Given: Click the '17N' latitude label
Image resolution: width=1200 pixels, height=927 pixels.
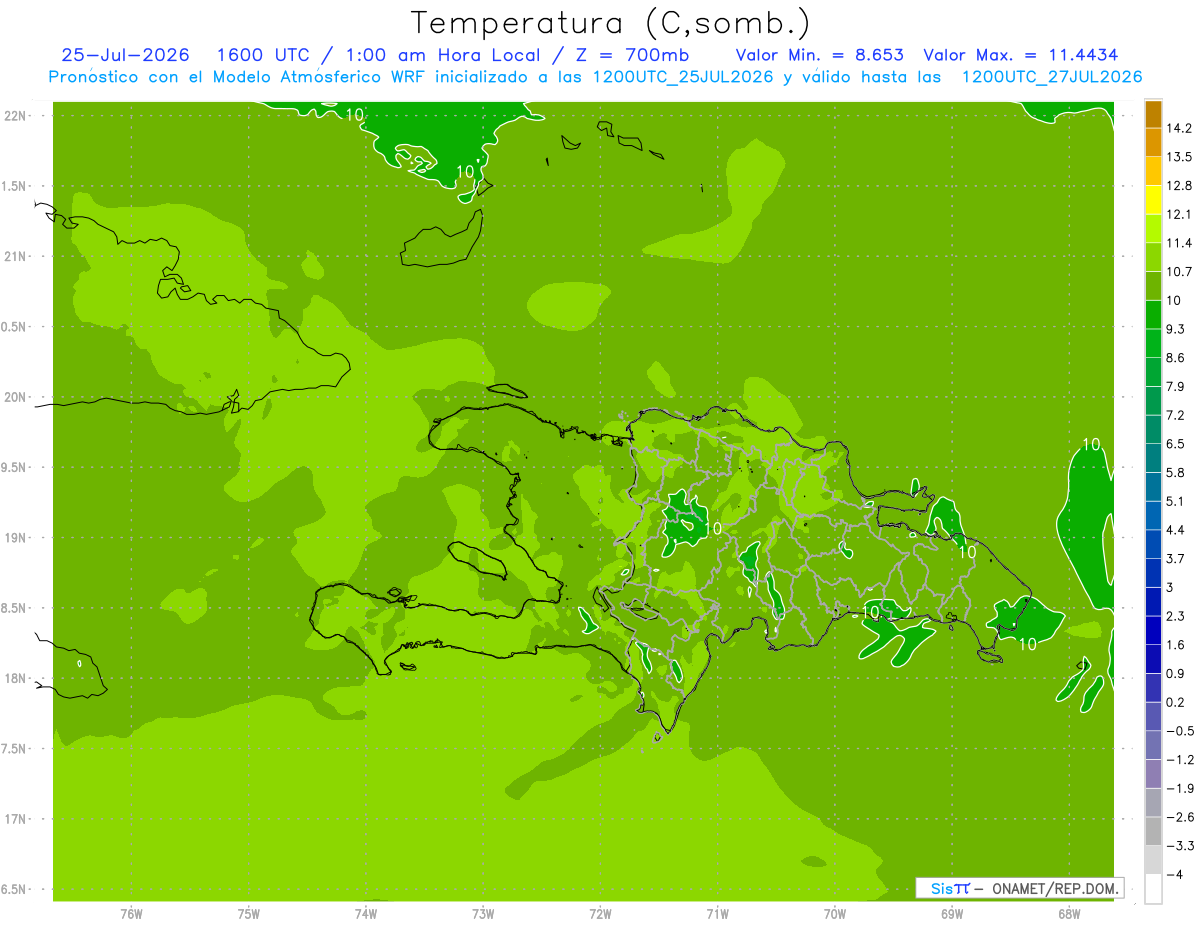Looking at the screenshot, I should point(16,819).
